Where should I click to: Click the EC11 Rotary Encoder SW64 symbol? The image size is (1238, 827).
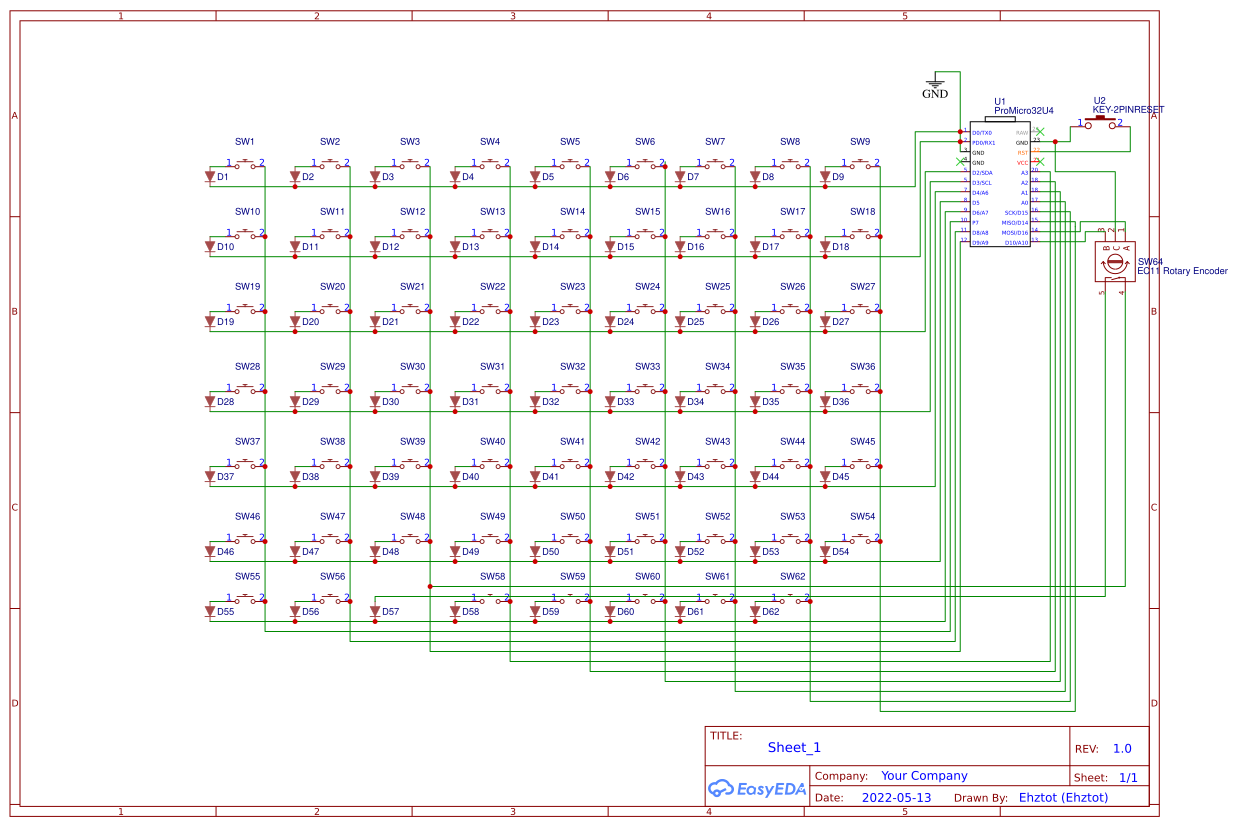[x=1113, y=262]
